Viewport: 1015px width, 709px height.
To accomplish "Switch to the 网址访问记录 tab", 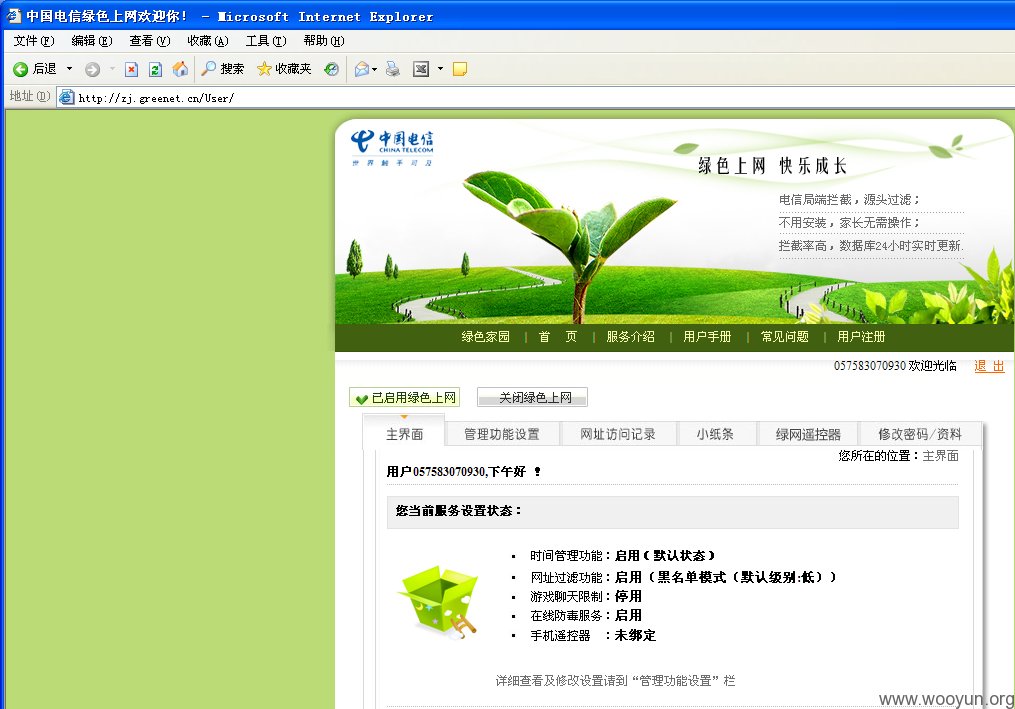I will (618, 434).
